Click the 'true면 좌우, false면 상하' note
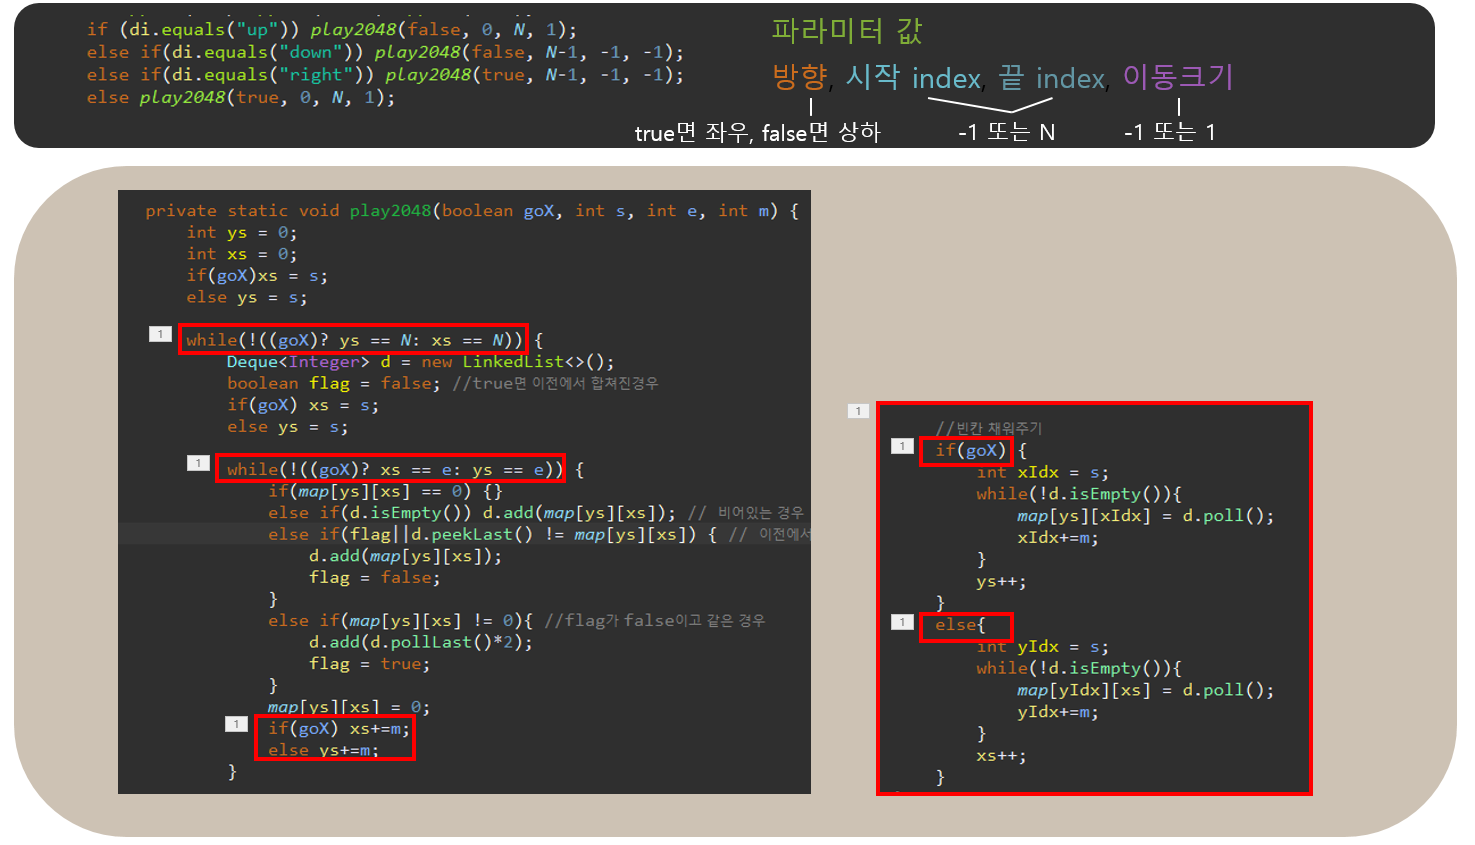Screen dimensions: 1475x845 pos(757,132)
